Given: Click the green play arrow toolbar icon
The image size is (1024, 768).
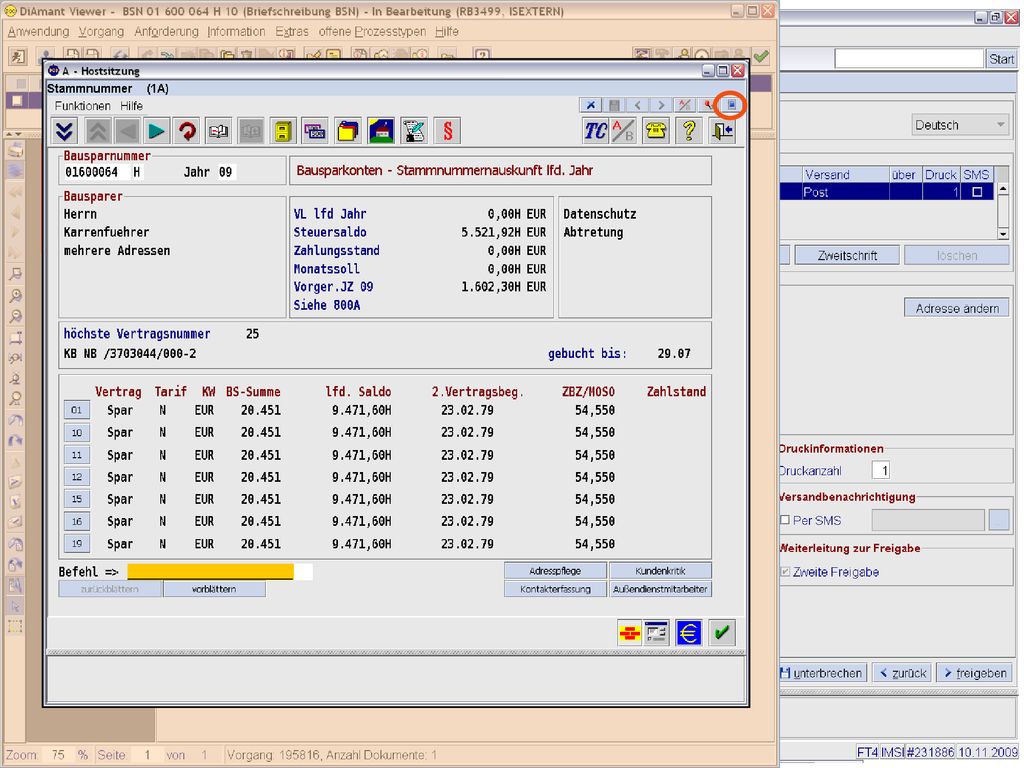Looking at the screenshot, I should [x=157, y=131].
